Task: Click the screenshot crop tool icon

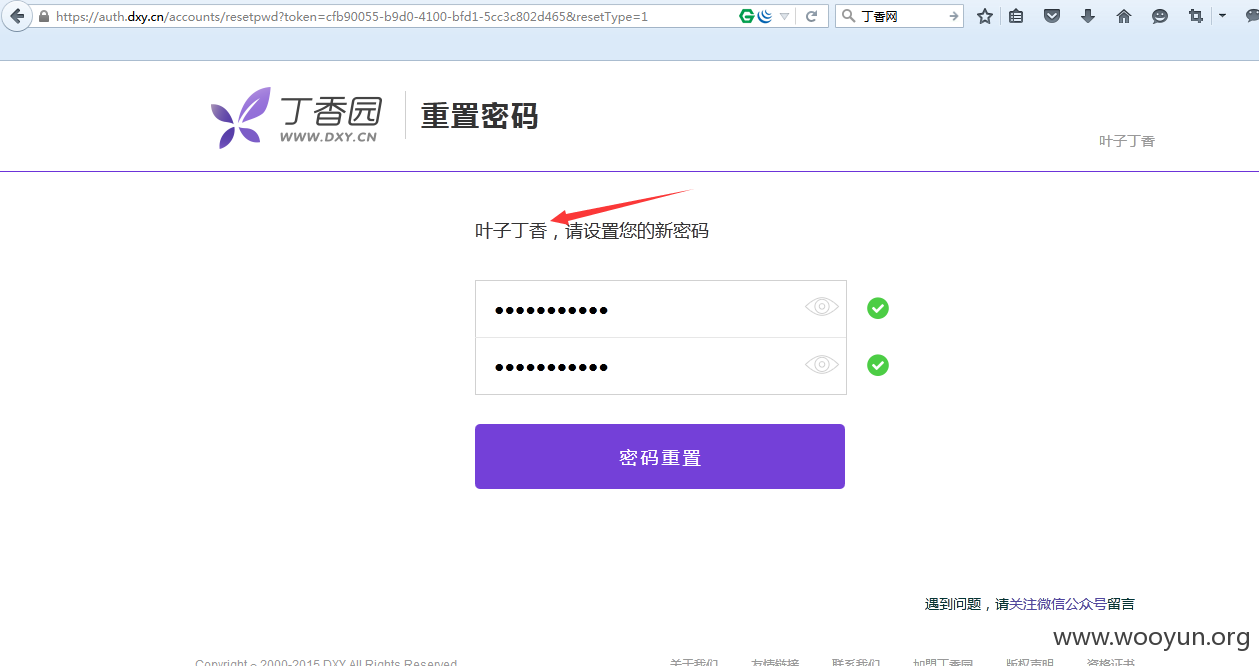Action: [x=1196, y=16]
